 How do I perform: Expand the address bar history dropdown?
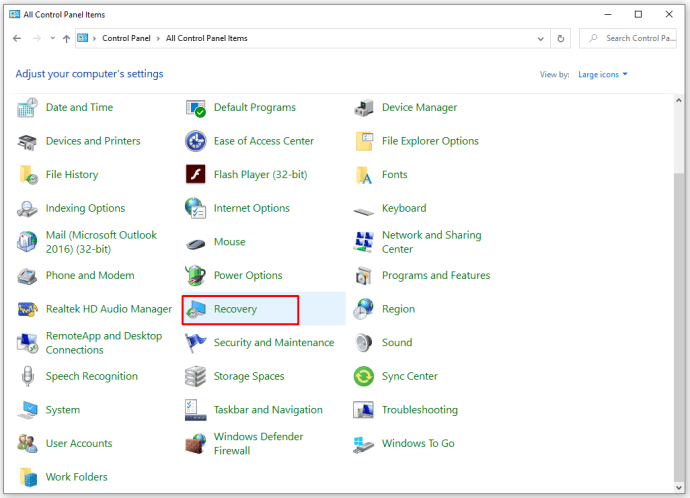click(x=540, y=39)
